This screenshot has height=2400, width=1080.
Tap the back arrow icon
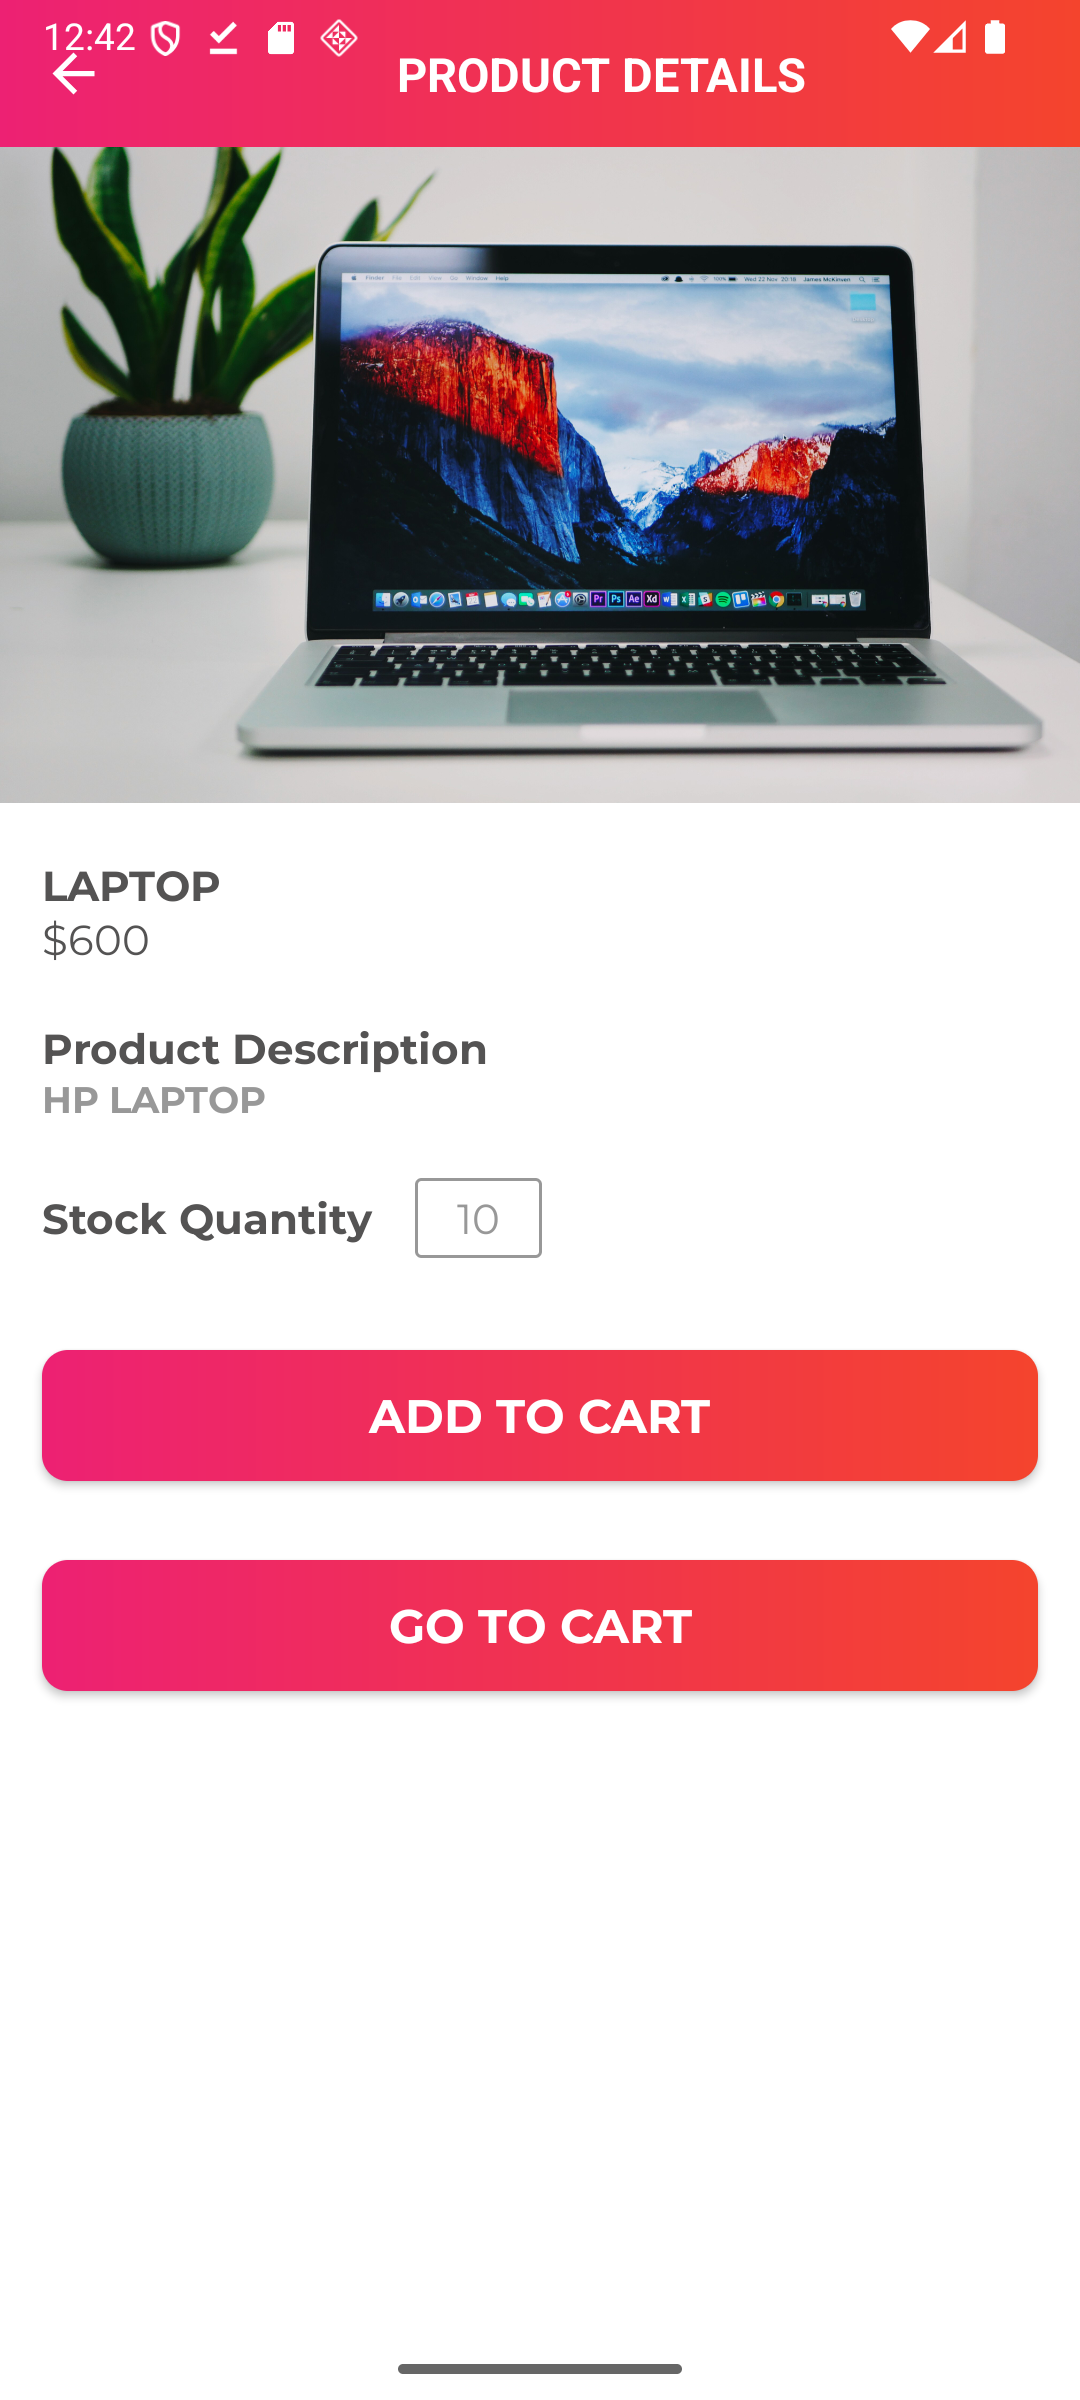(x=73, y=74)
